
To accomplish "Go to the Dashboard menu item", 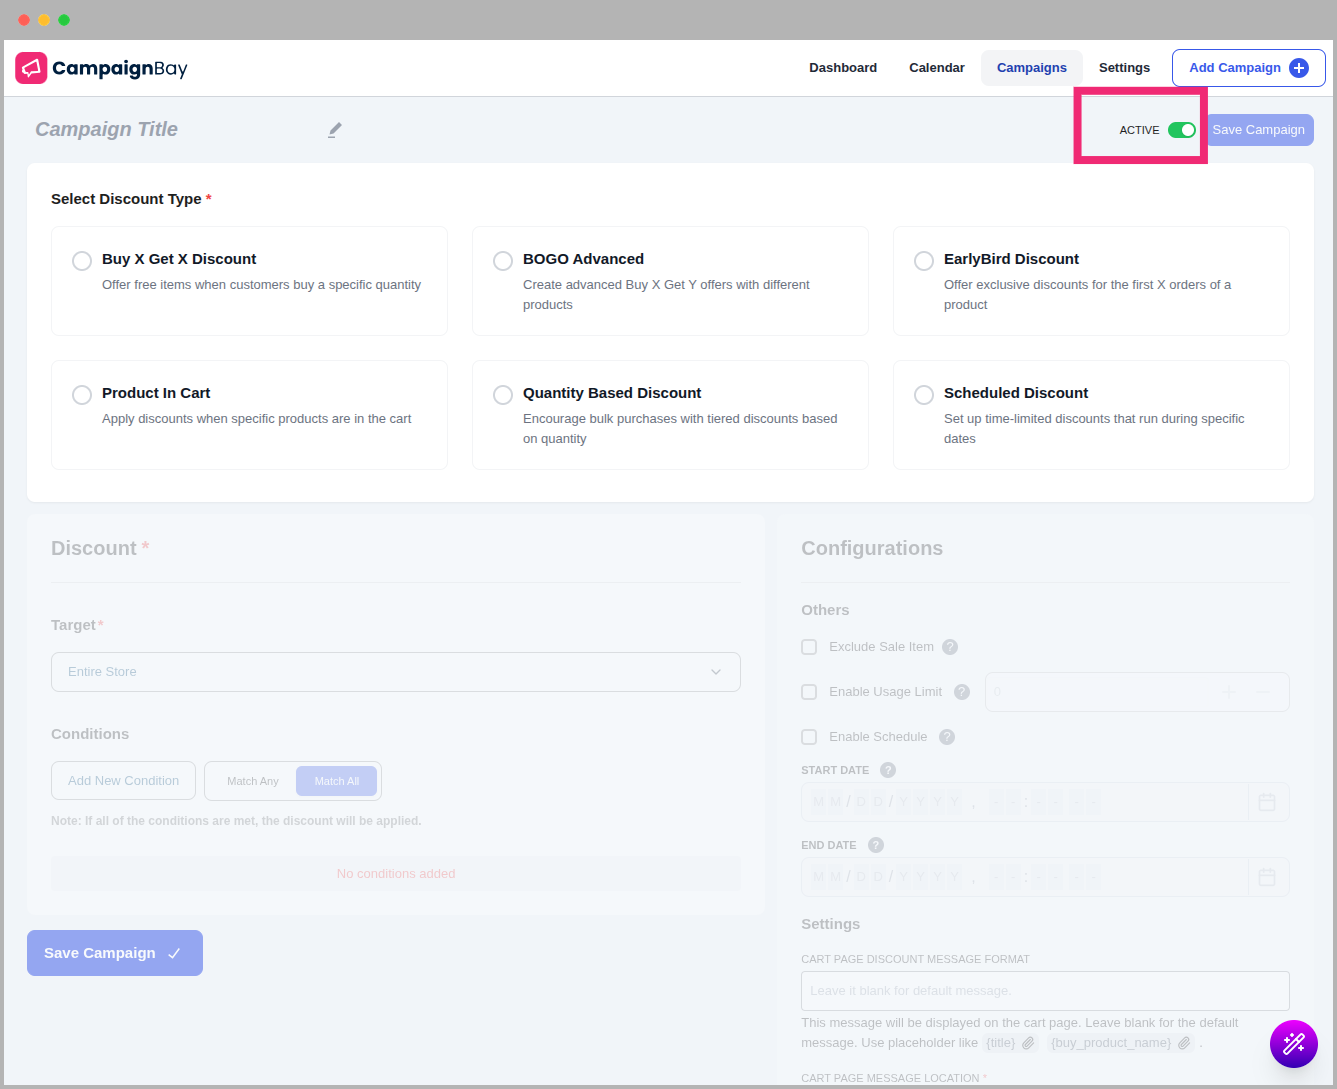I will 843,68.
